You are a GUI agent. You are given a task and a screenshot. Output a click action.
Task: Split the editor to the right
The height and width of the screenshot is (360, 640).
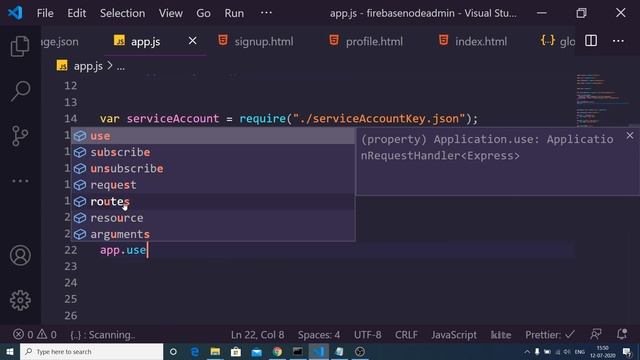(591, 41)
